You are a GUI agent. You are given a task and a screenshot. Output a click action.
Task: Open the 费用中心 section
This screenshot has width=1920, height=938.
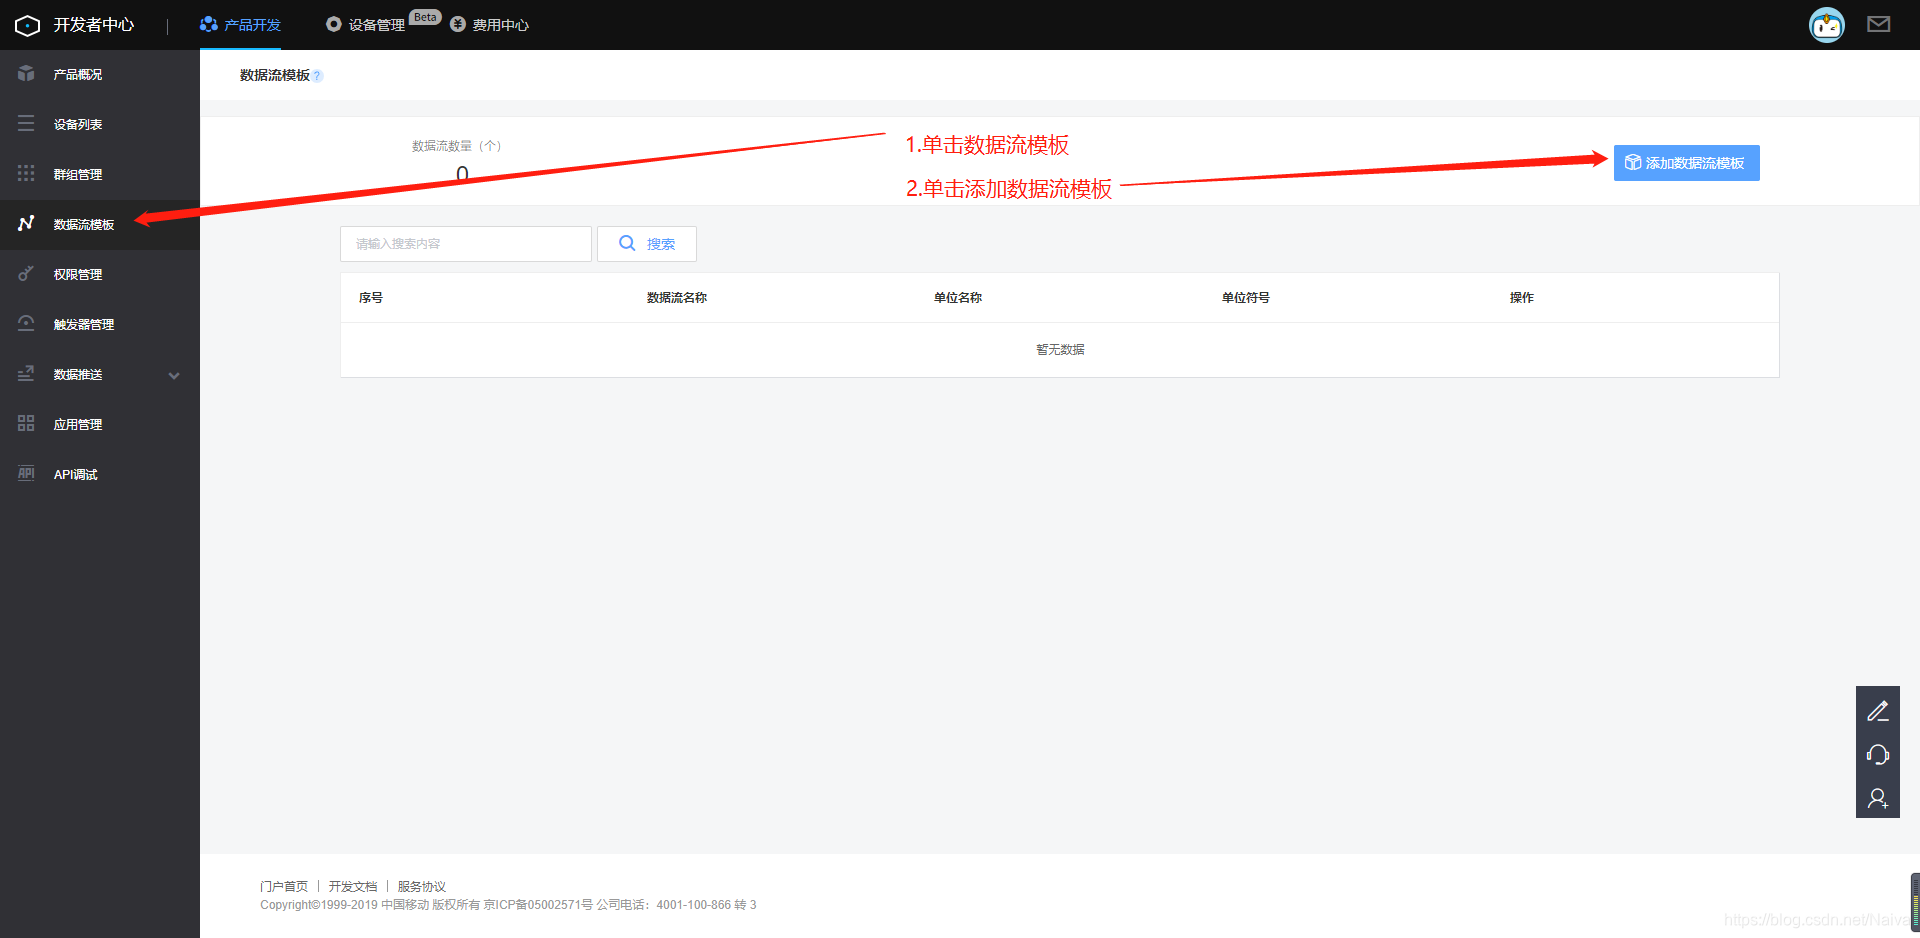pyautogui.click(x=489, y=24)
